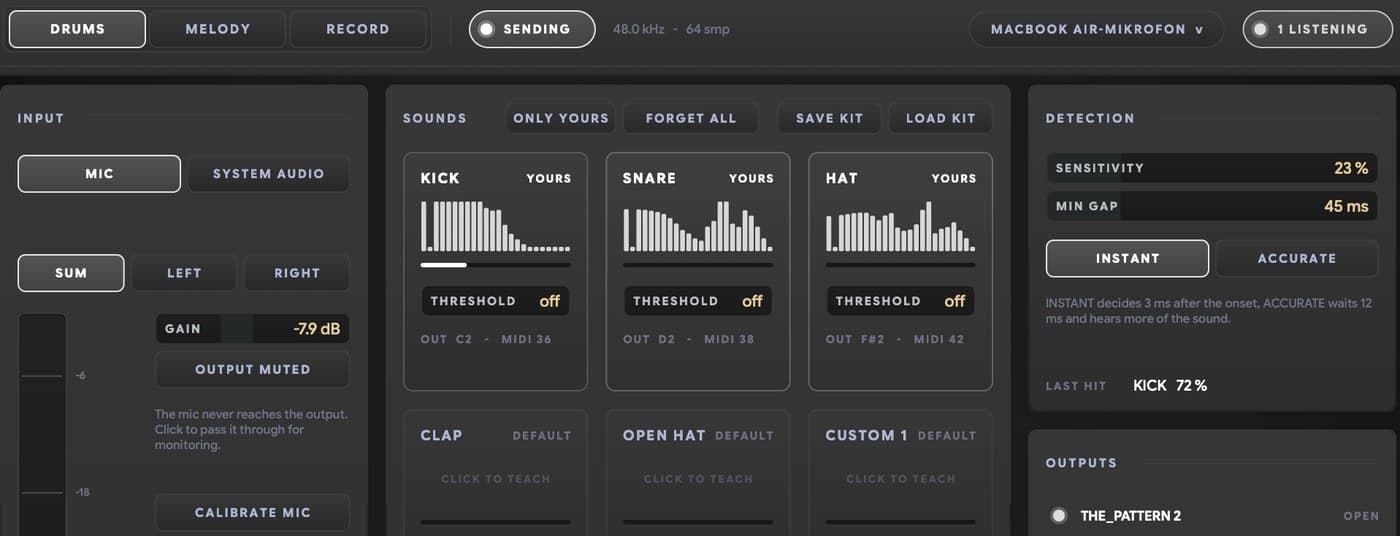Open the MacBook Air-Mikrofon device dropdown
Image resolution: width=1400 pixels, height=536 pixels.
point(1097,29)
